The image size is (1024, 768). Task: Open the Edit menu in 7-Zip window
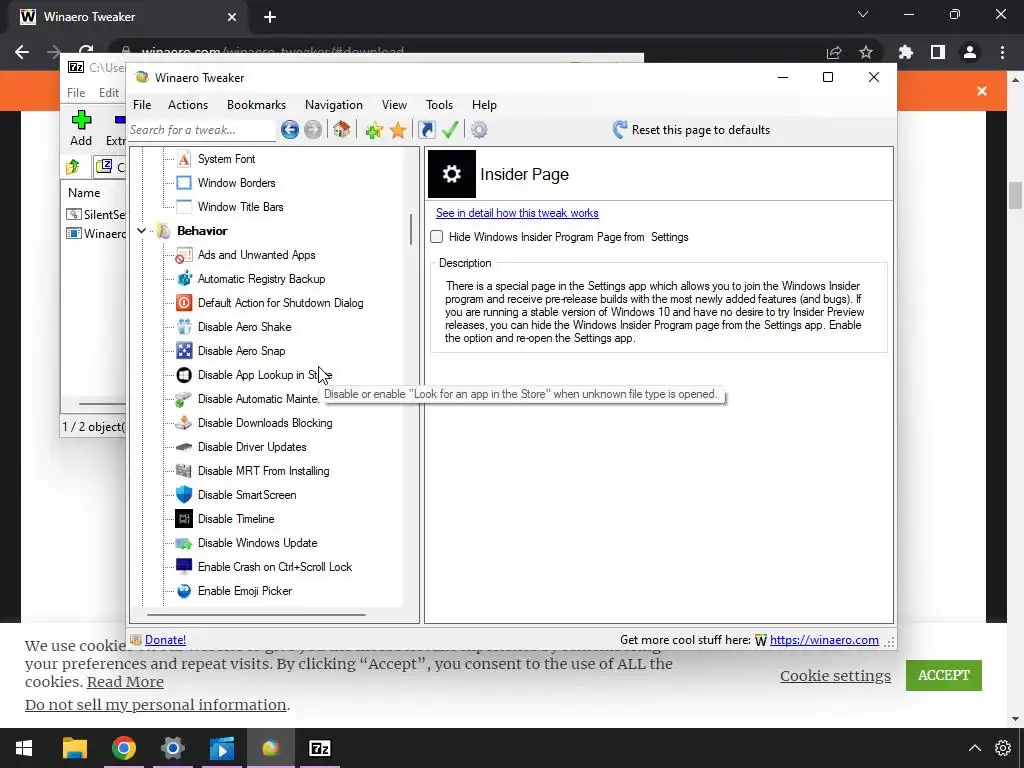pyautogui.click(x=109, y=93)
